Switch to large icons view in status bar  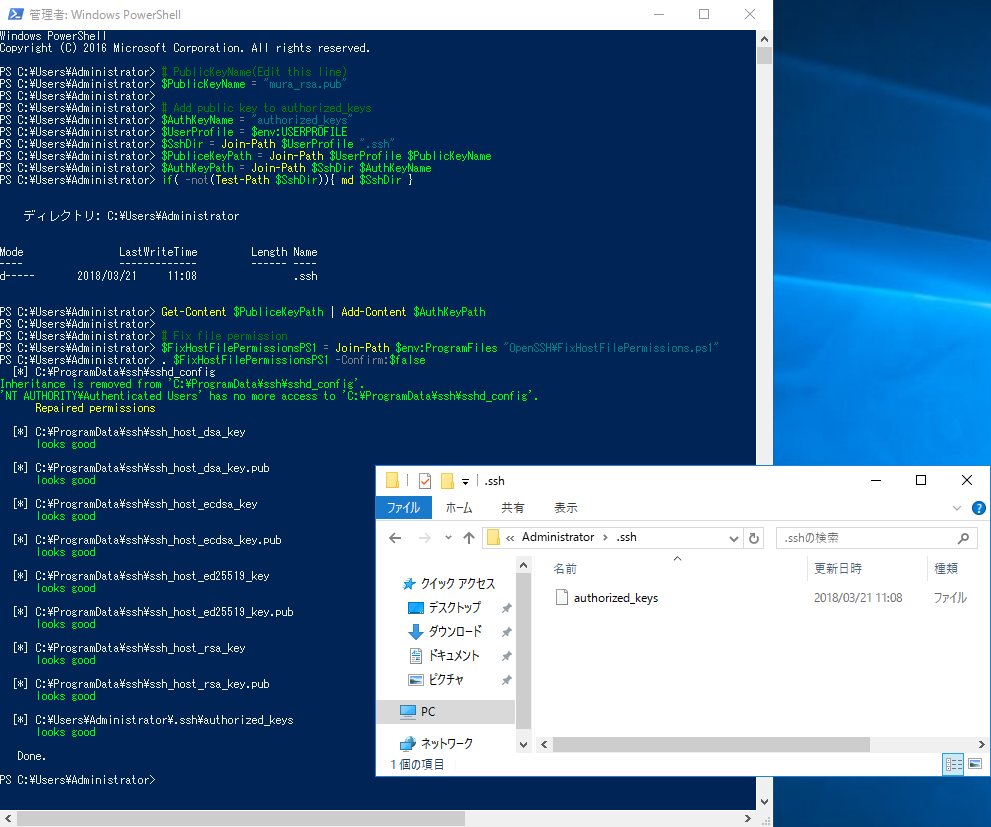click(975, 764)
